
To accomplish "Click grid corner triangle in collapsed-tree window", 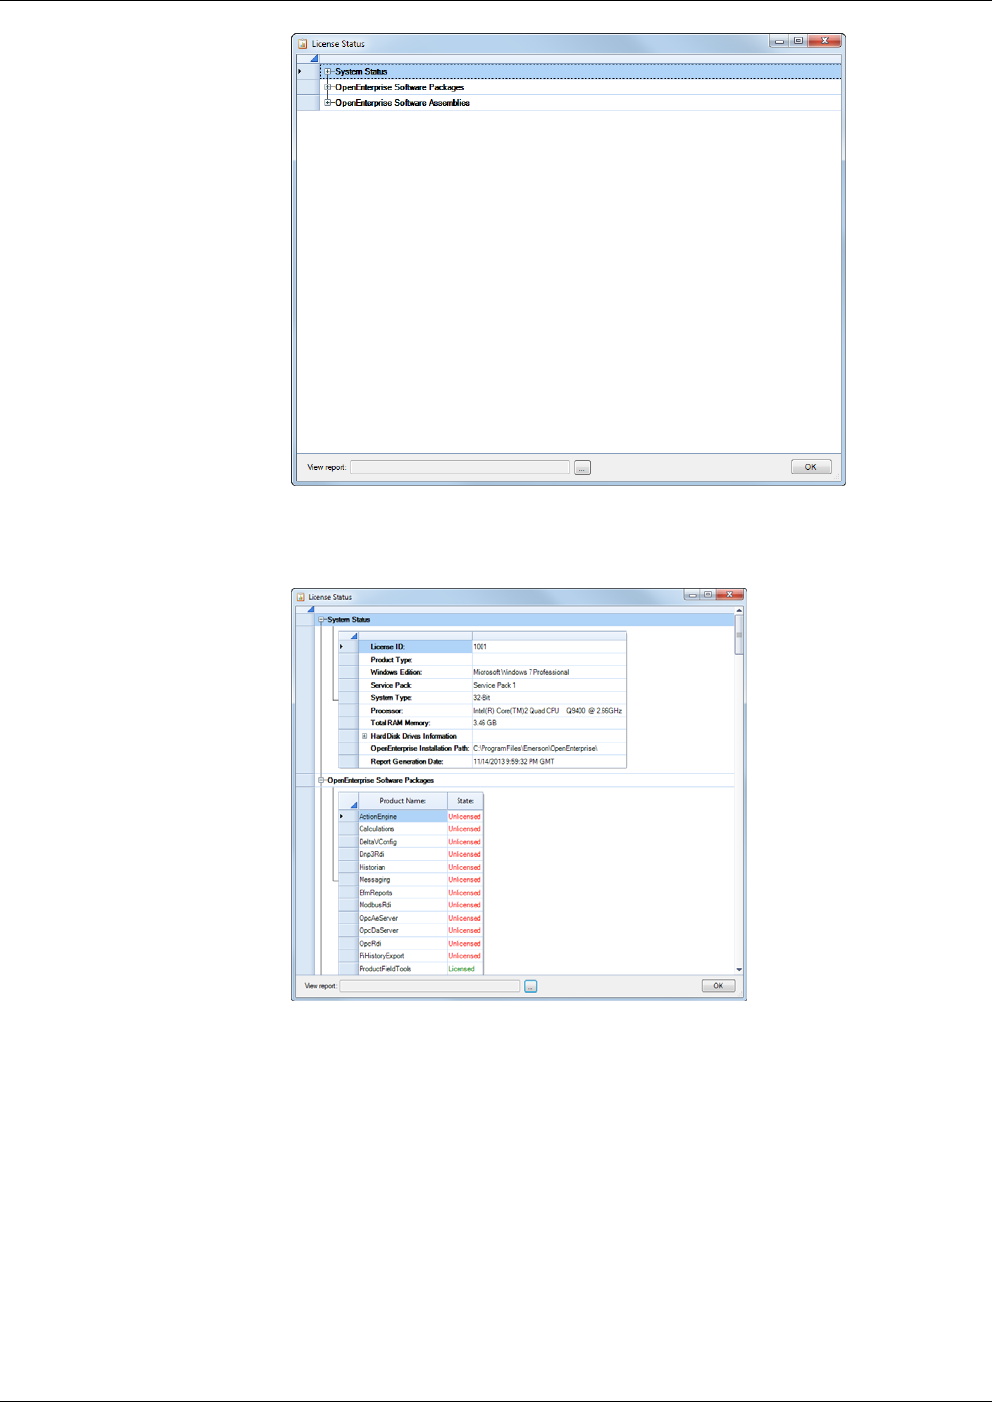I will [x=313, y=58].
